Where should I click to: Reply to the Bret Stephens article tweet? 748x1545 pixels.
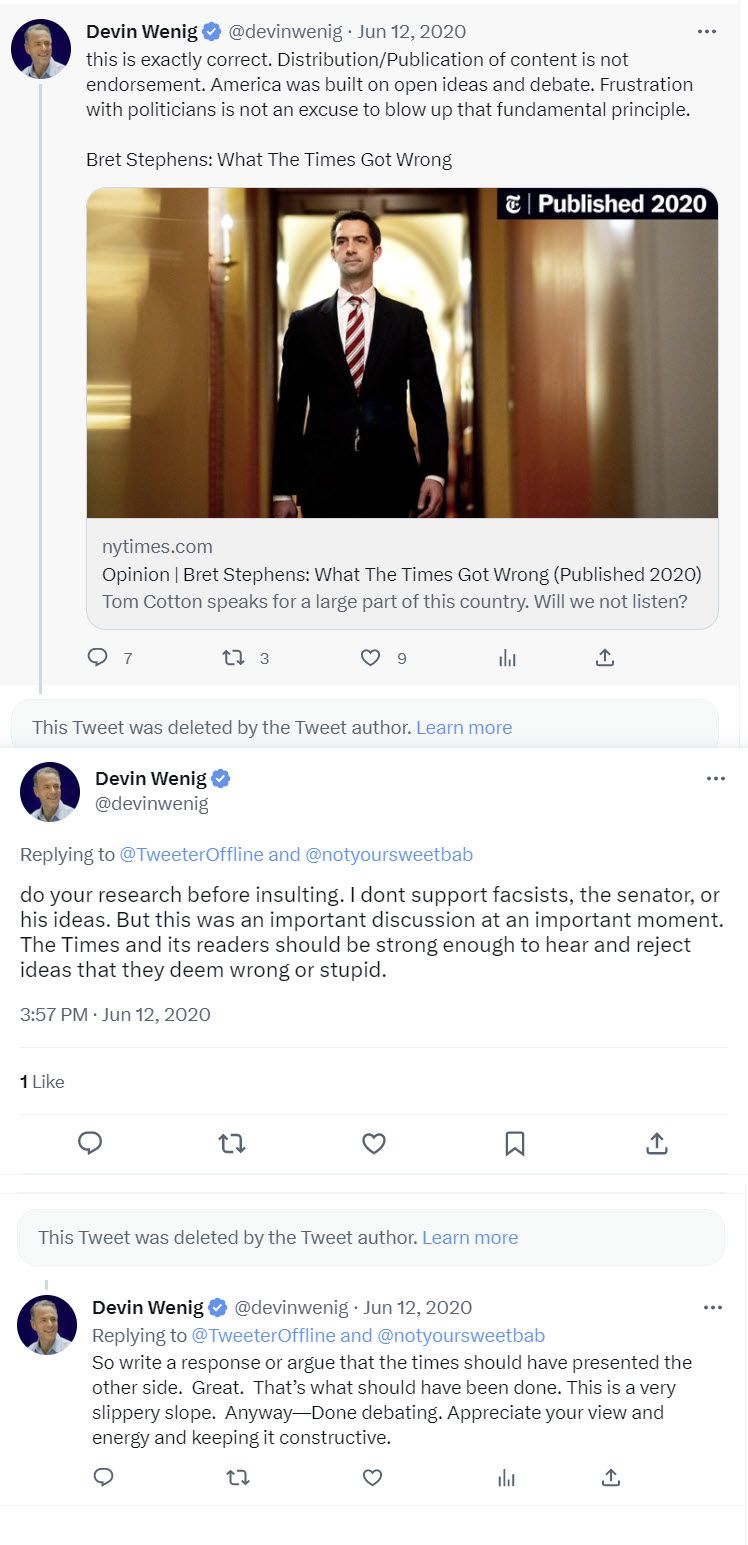click(98, 657)
